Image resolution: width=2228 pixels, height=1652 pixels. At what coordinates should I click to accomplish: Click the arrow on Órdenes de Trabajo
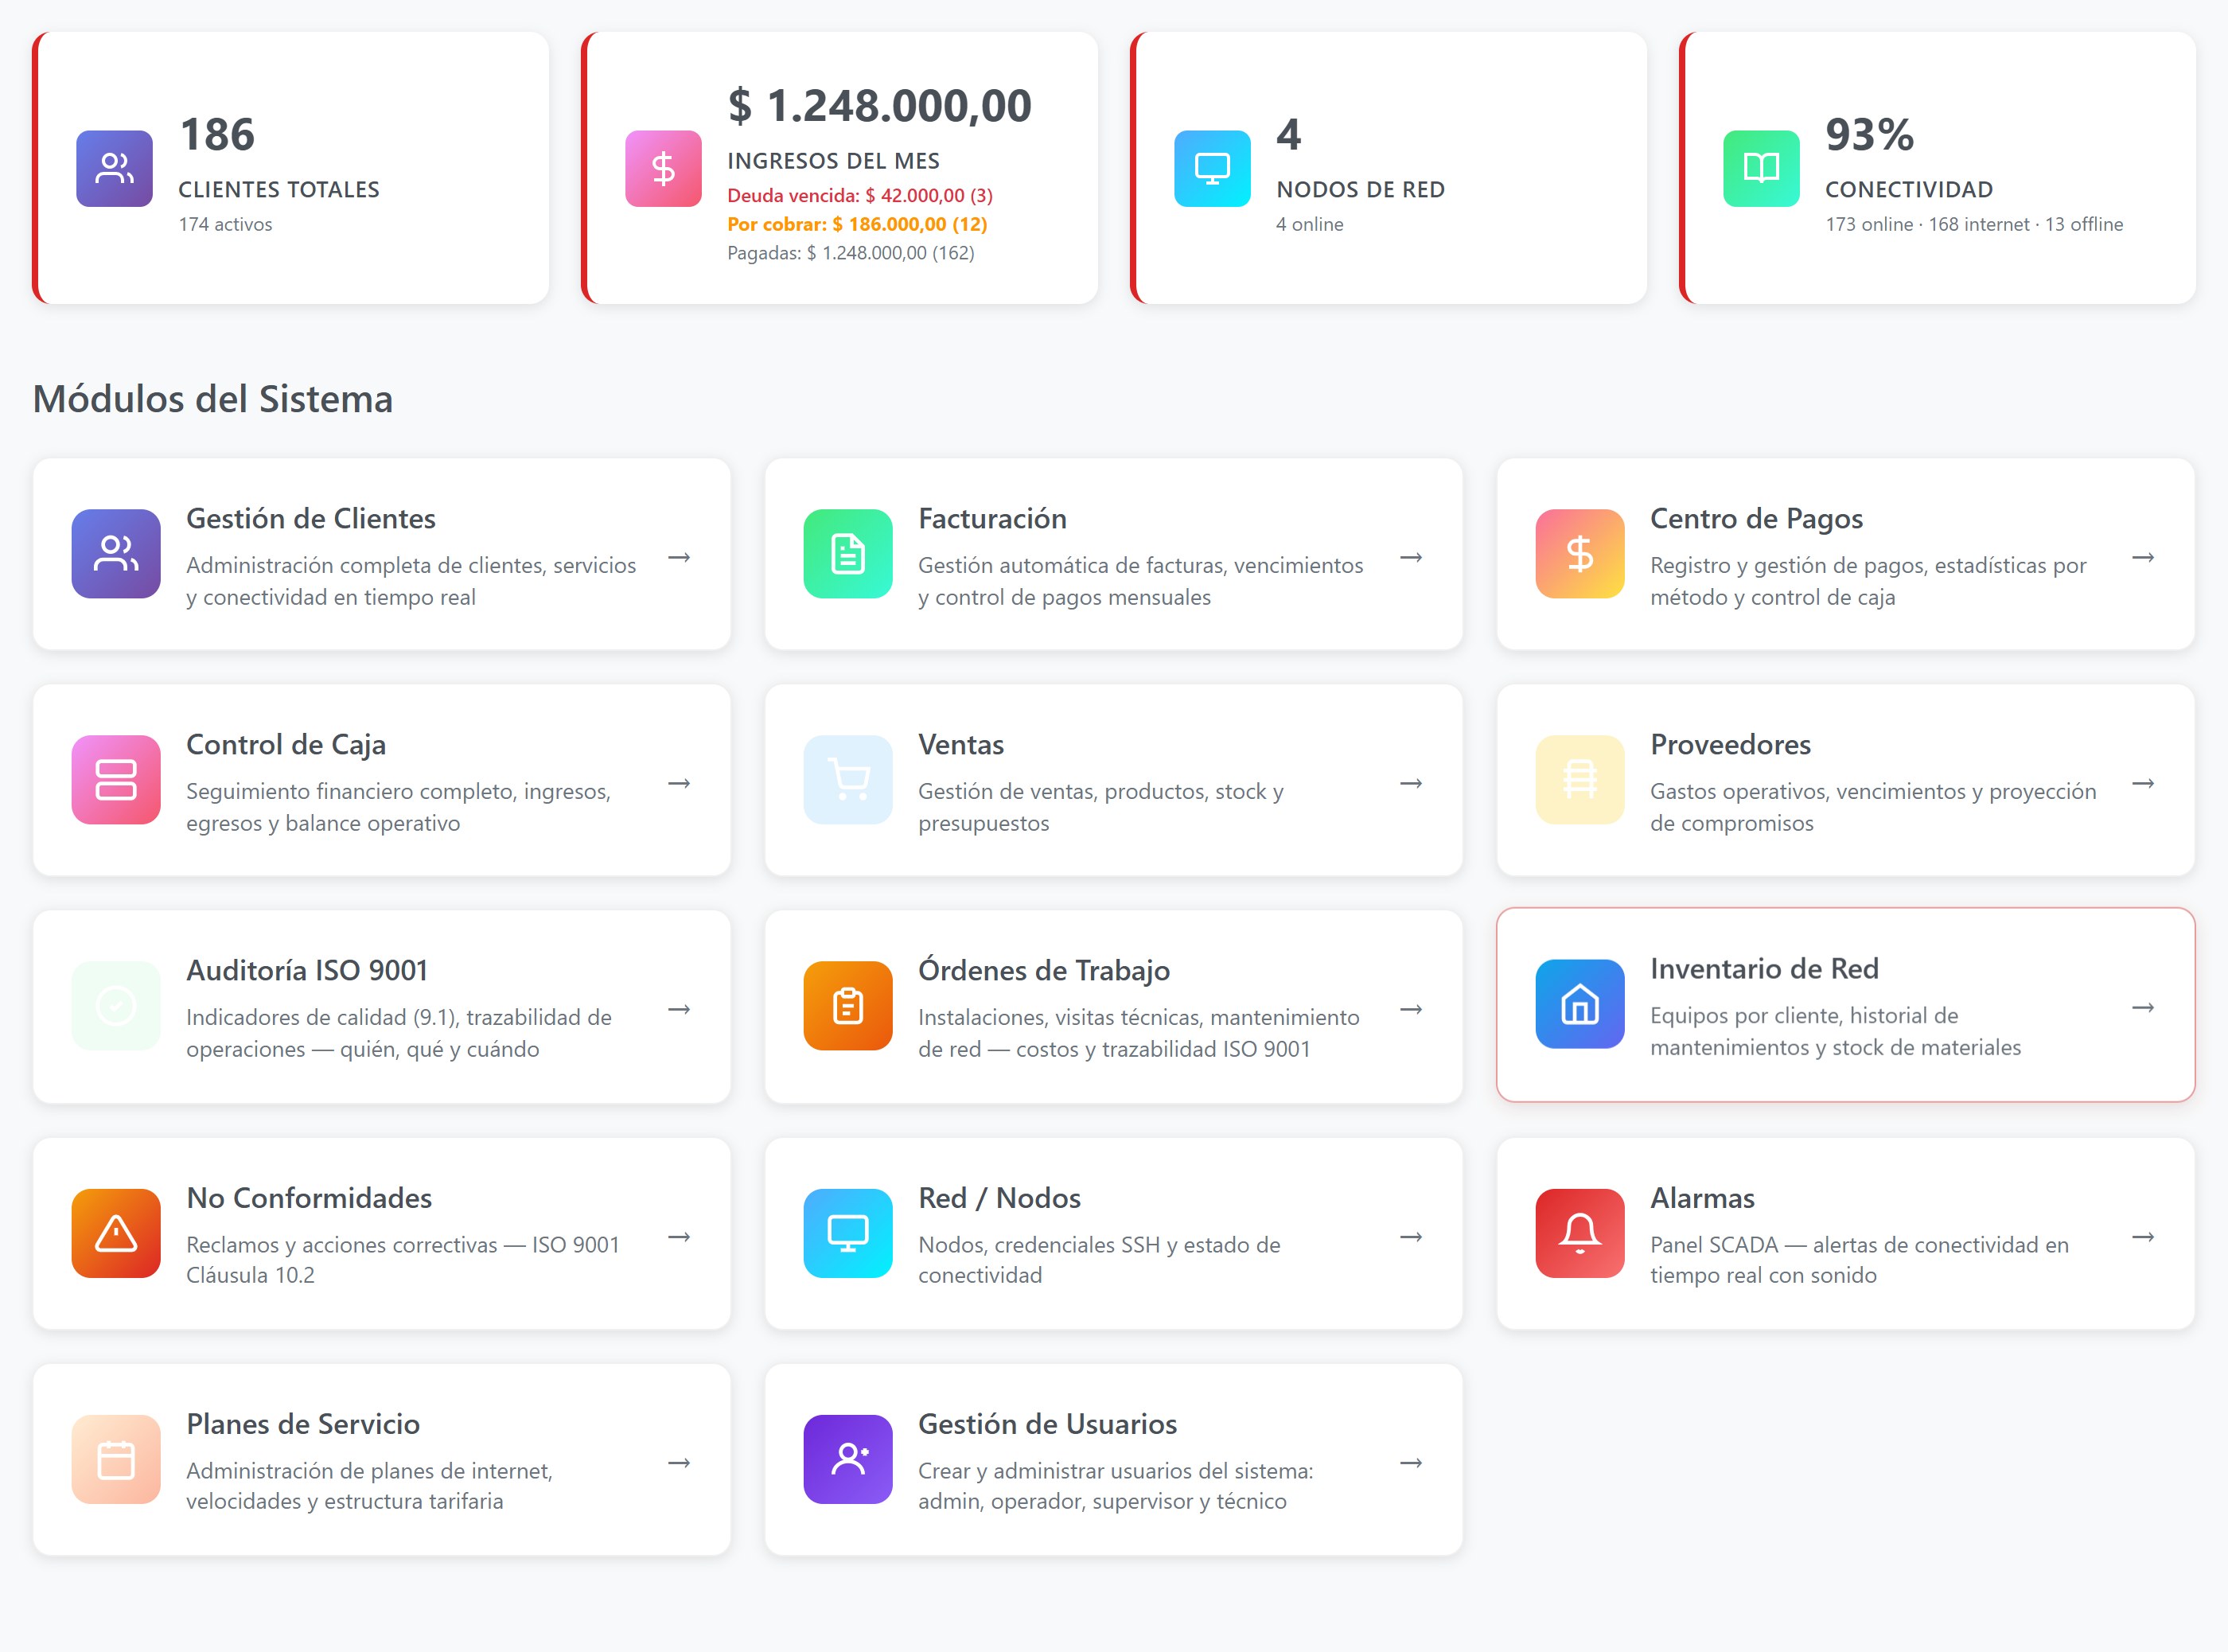[1411, 1009]
